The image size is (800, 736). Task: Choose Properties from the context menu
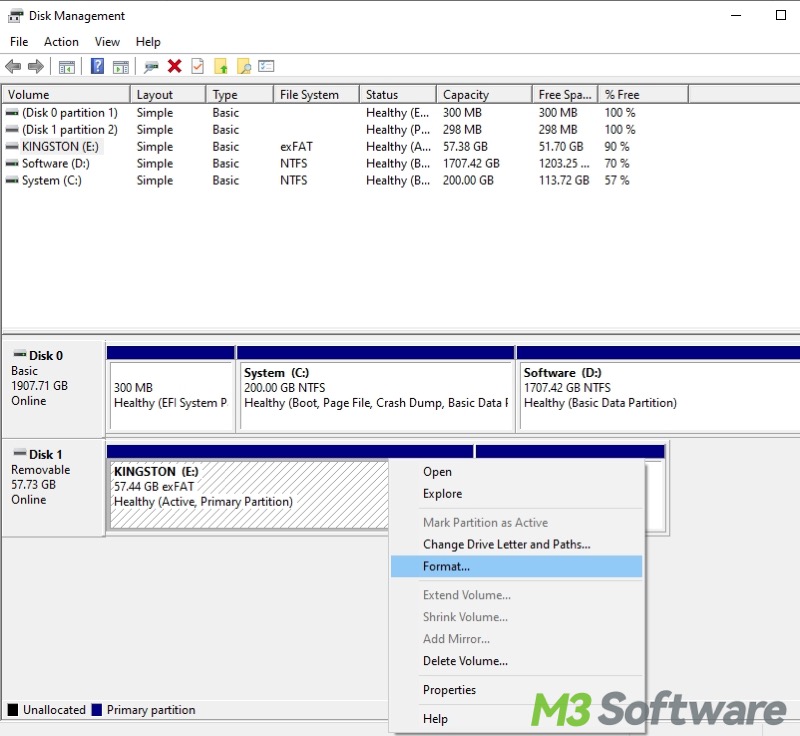(x=516, y=690)
